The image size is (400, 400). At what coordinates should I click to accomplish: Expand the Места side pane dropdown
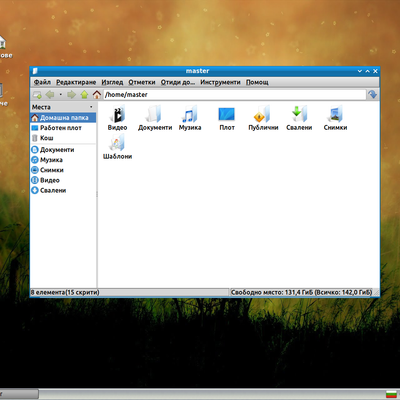point(91,107)
